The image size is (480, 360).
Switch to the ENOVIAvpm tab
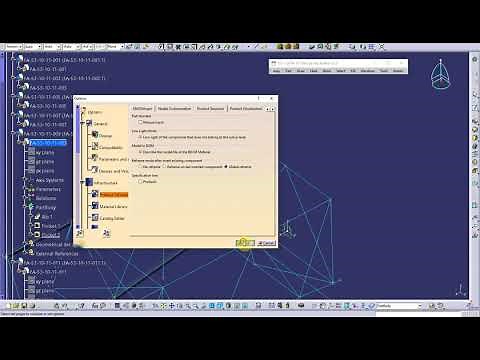[x=142, y=109]
